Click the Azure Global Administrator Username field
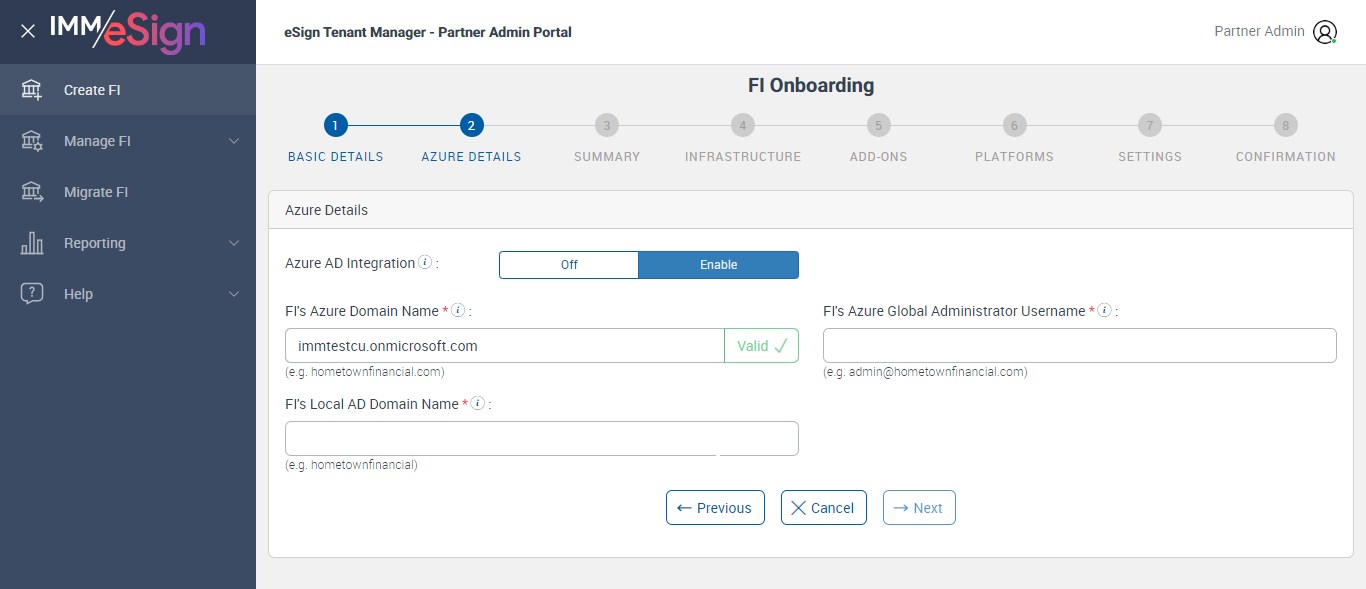The width and height of the screenshot is (1366, 589). point(1079,346)
